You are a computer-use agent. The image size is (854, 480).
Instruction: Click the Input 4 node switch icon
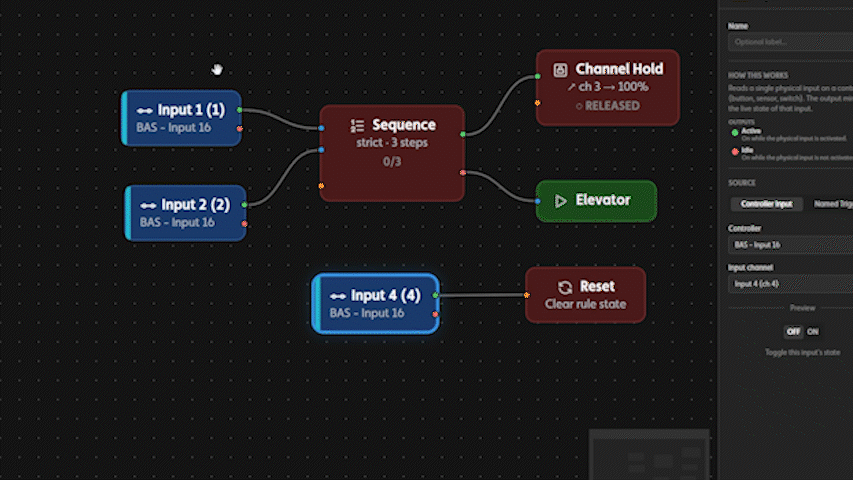point(338,296)
